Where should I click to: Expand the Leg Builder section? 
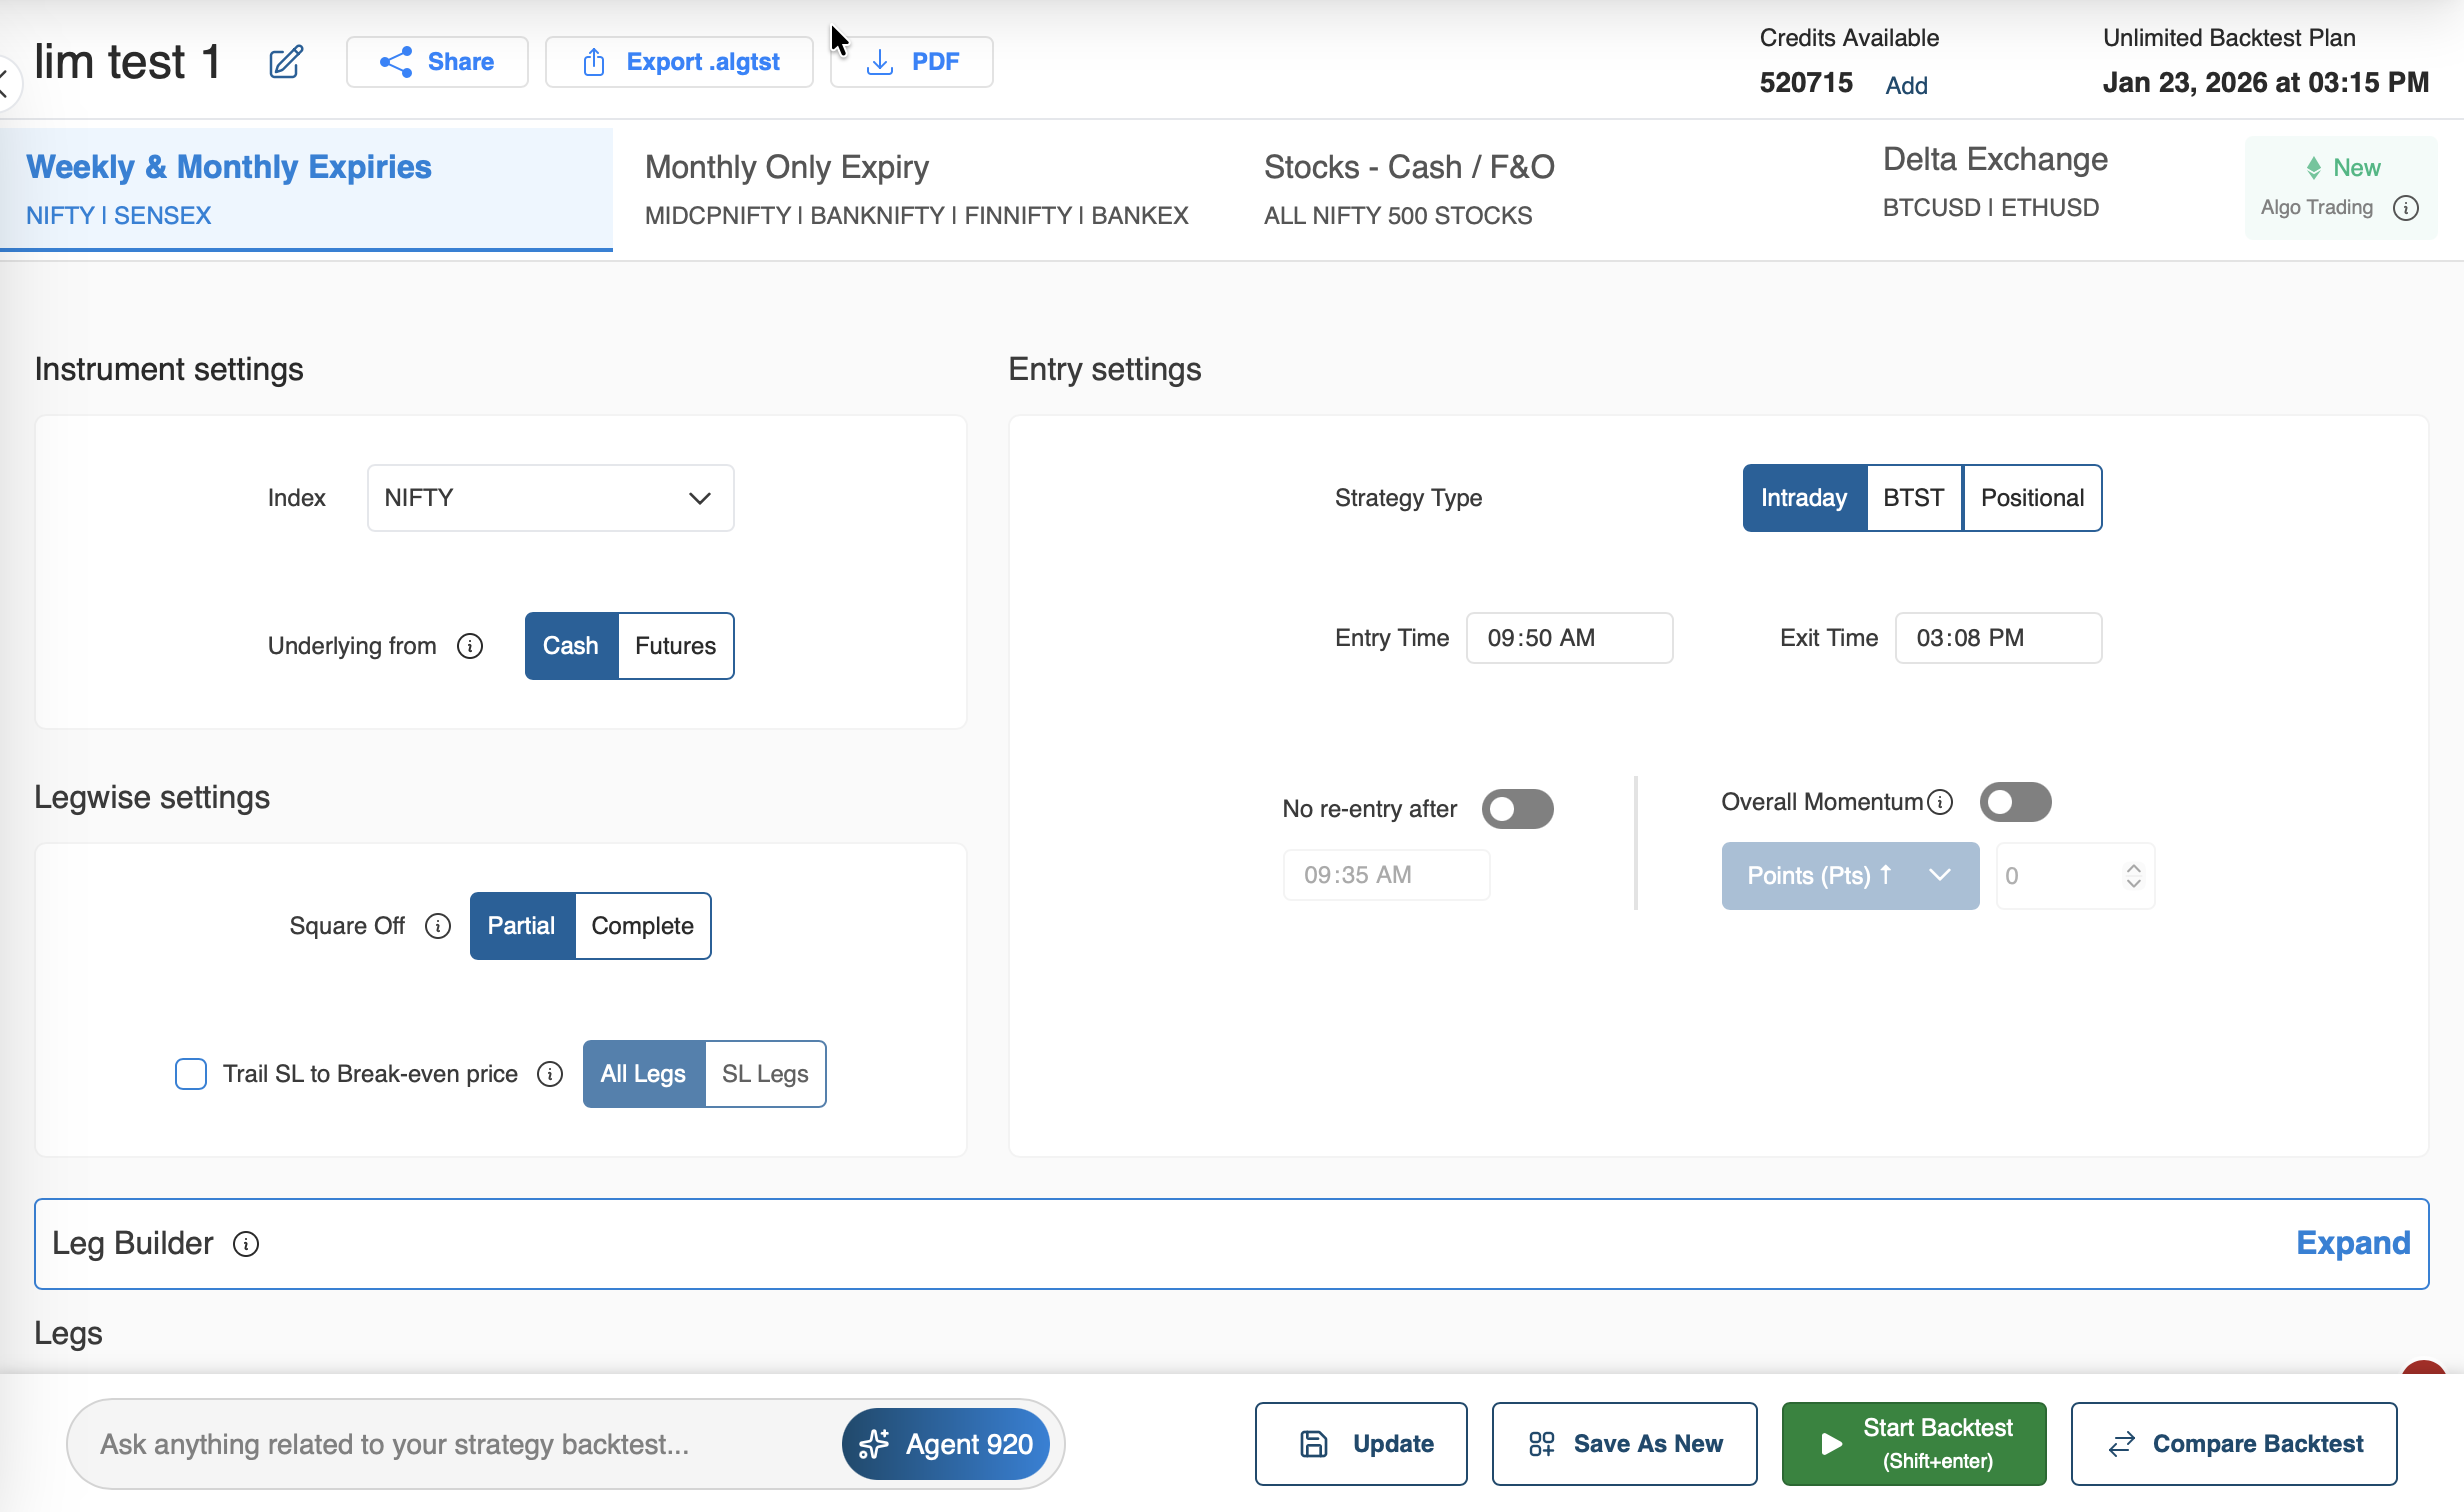(2352, 1243)
